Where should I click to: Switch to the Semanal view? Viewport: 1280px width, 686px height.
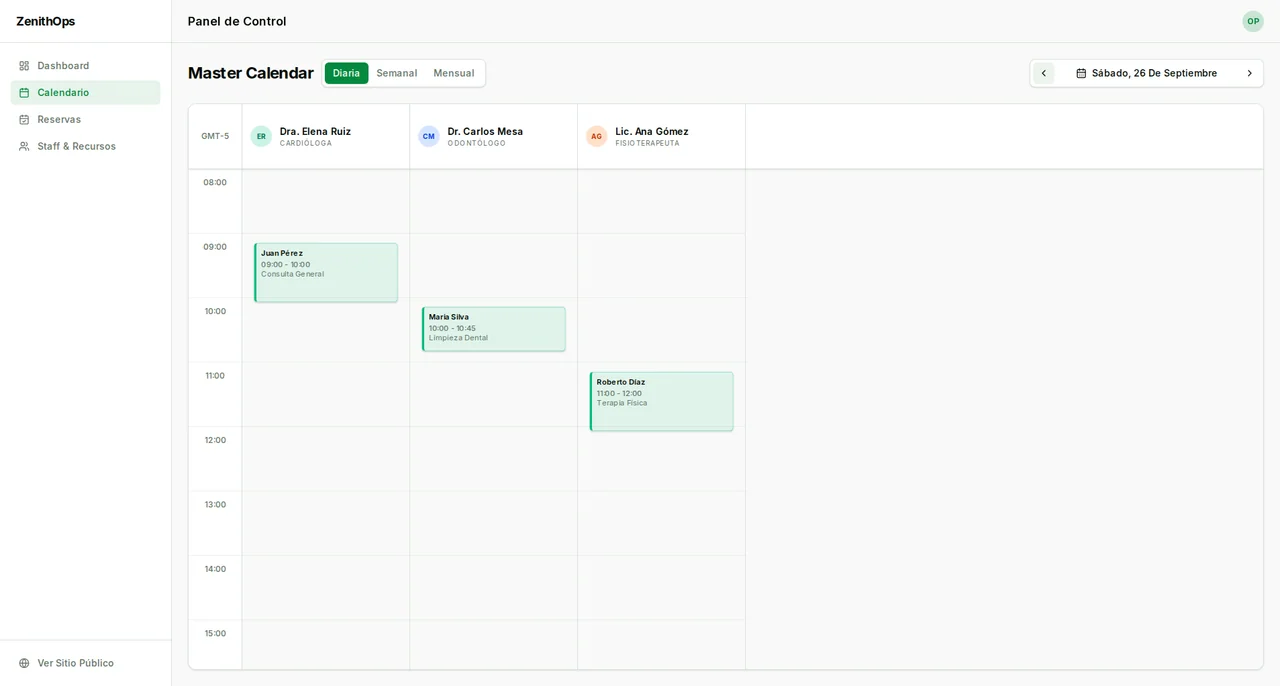pyautogui.click(x=397, y=73)
